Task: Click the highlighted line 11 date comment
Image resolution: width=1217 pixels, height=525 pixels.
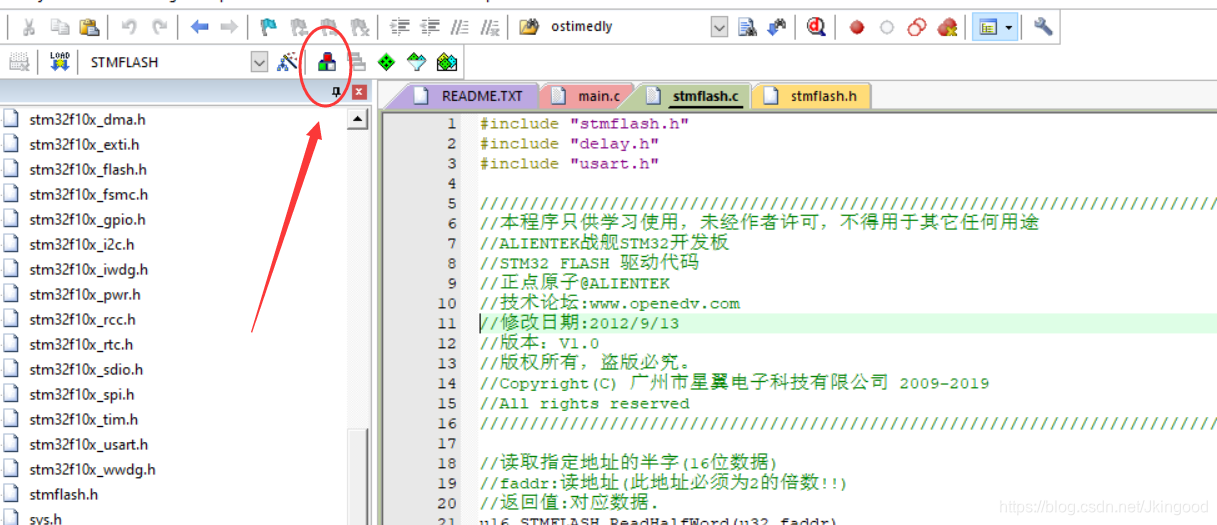Action: click(x=579, y=323)
